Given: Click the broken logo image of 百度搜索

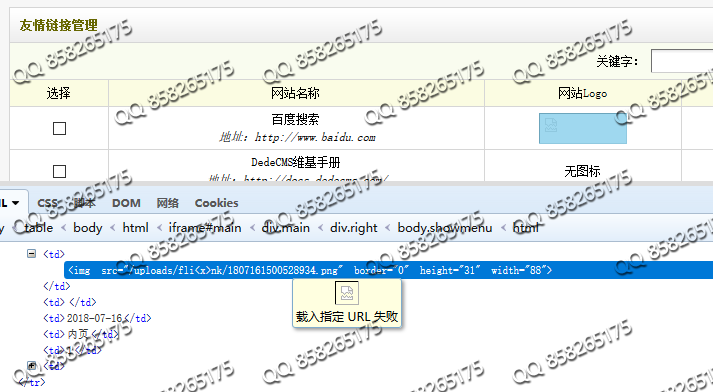Looking at the screenshot, I should tap(582, 128).
